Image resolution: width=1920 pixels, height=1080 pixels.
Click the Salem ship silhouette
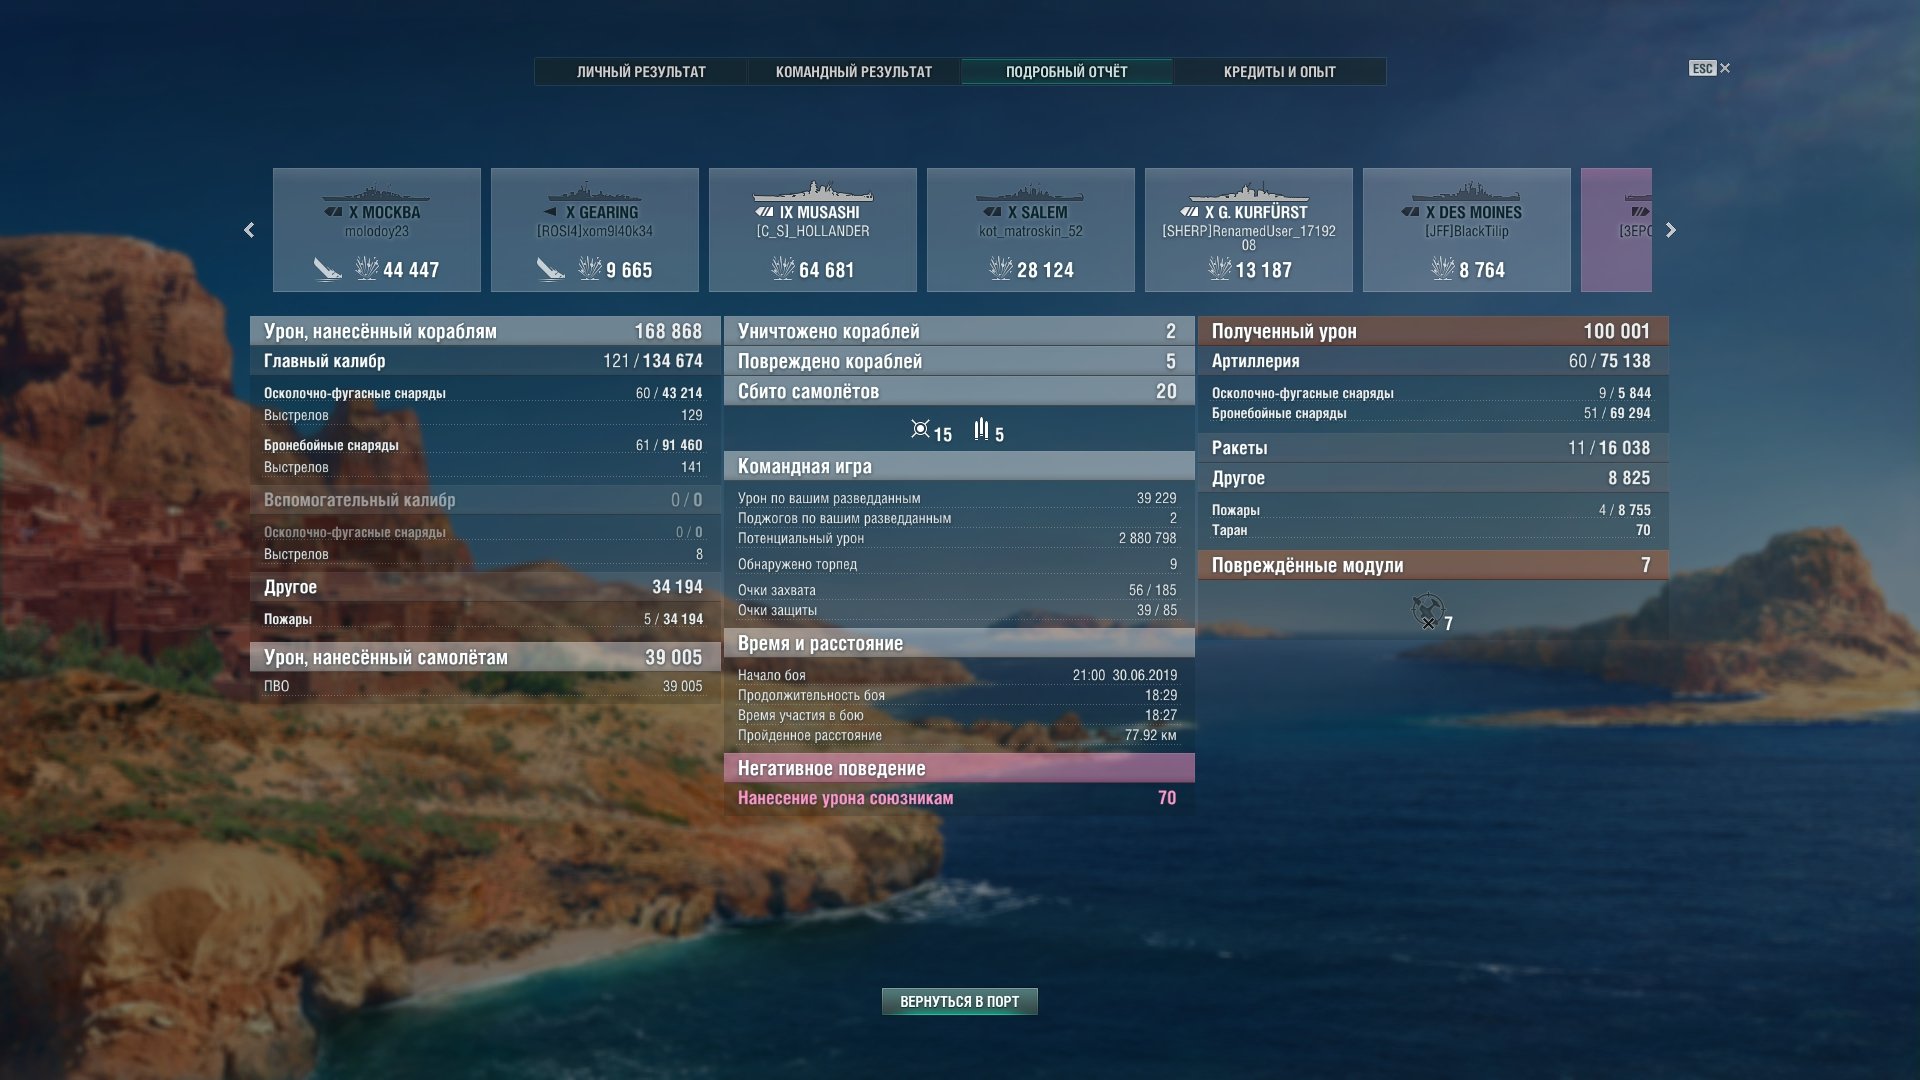tap(1031, 192)
